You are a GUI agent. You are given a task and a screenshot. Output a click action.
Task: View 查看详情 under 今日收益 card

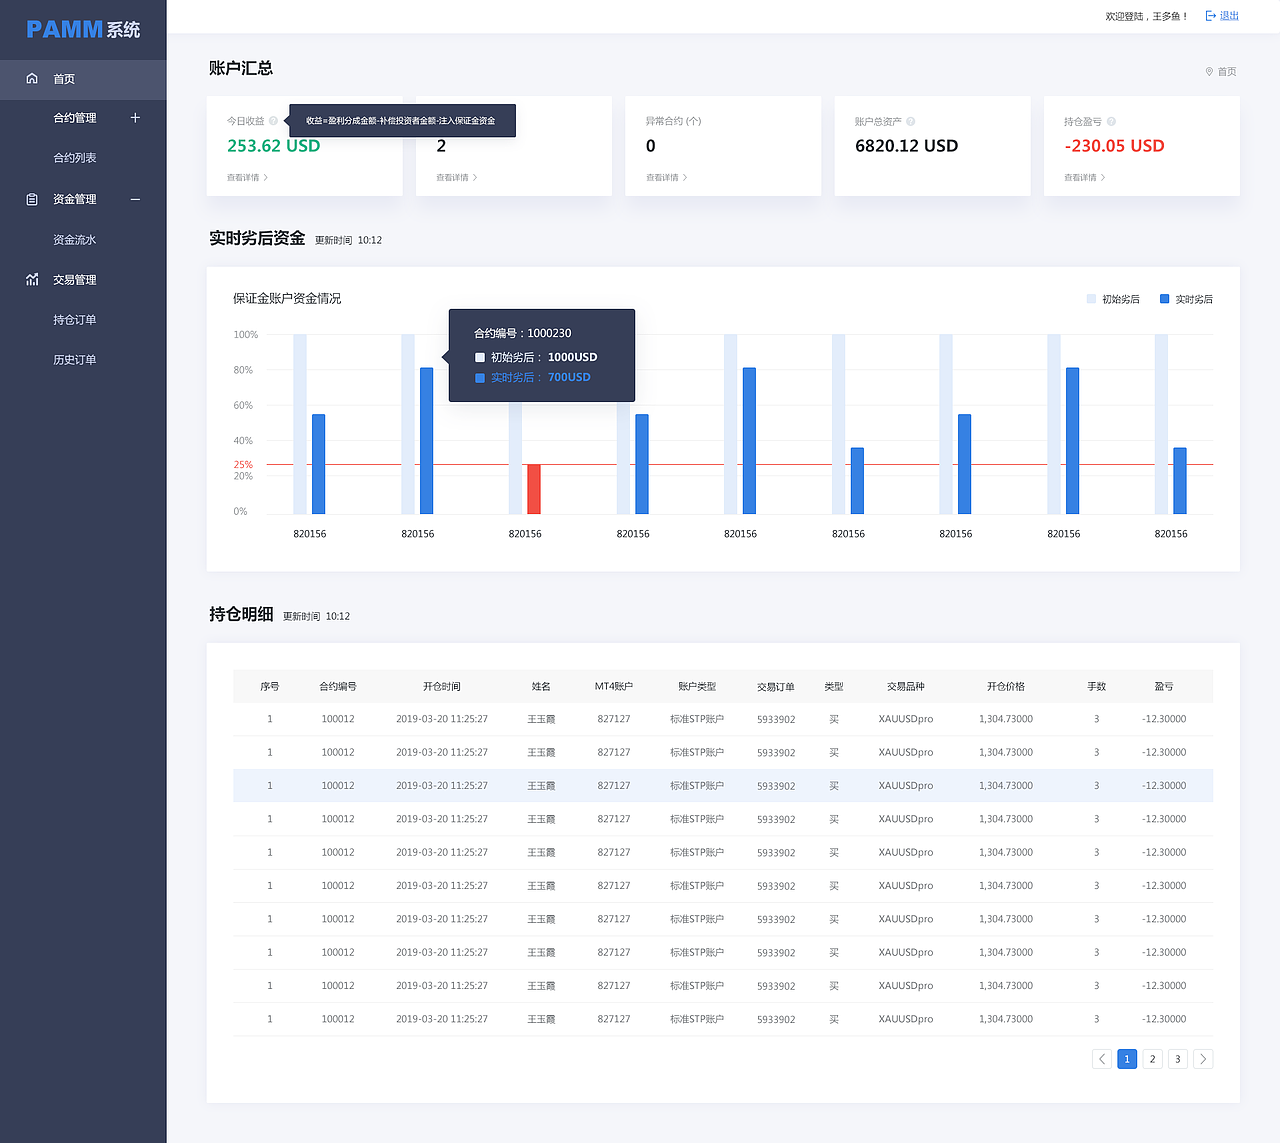coord(247,178)
